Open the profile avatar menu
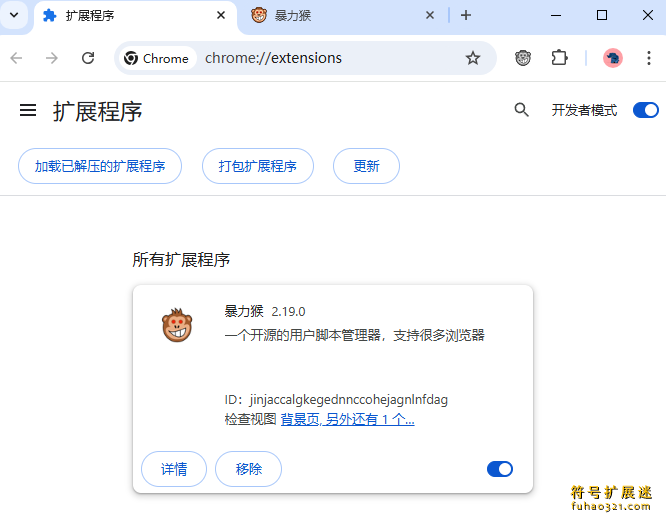Viewport: 666px width, 521px height. click(x=613, y=58)
